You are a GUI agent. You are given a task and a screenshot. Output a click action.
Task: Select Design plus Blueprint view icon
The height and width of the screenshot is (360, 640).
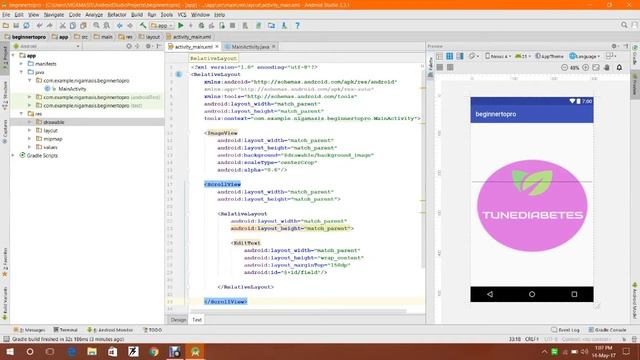(460, 56)
